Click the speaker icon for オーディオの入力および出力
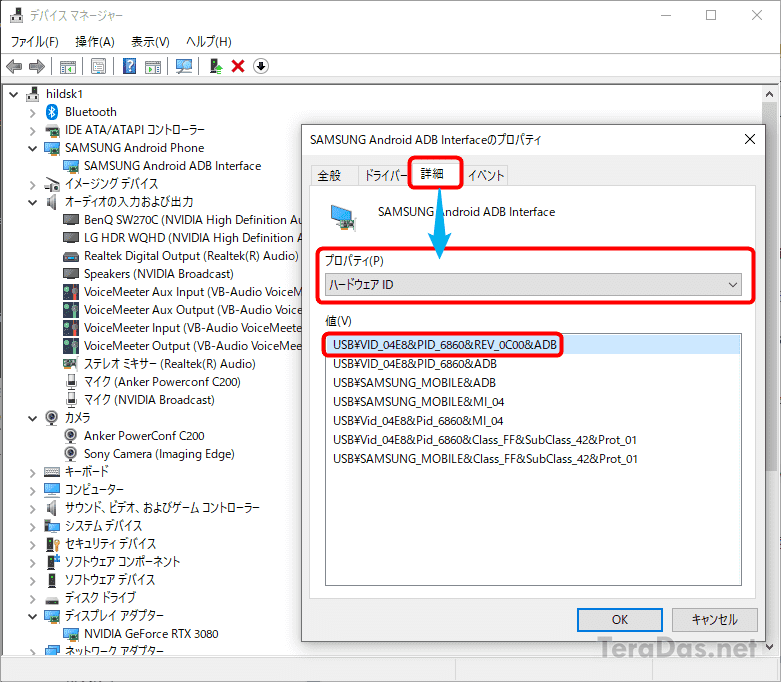781x682 pixels. (52, 201)
